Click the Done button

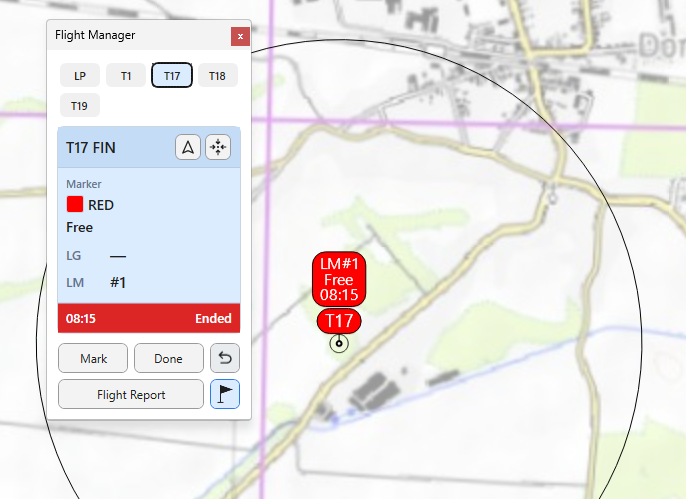168,358
